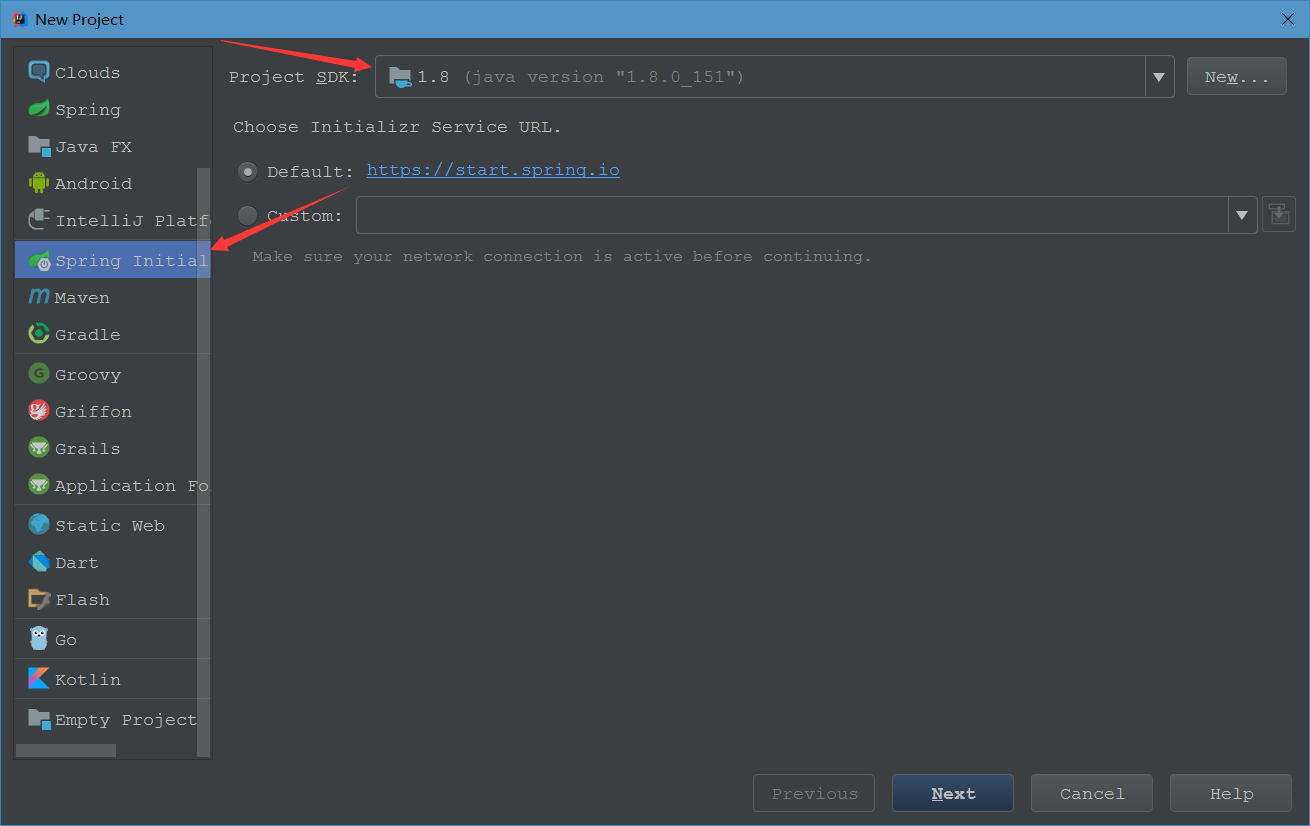1310x826 pixels.
Task: Click the JDK folder icon in SDK field
Action: tap(399, 76)
